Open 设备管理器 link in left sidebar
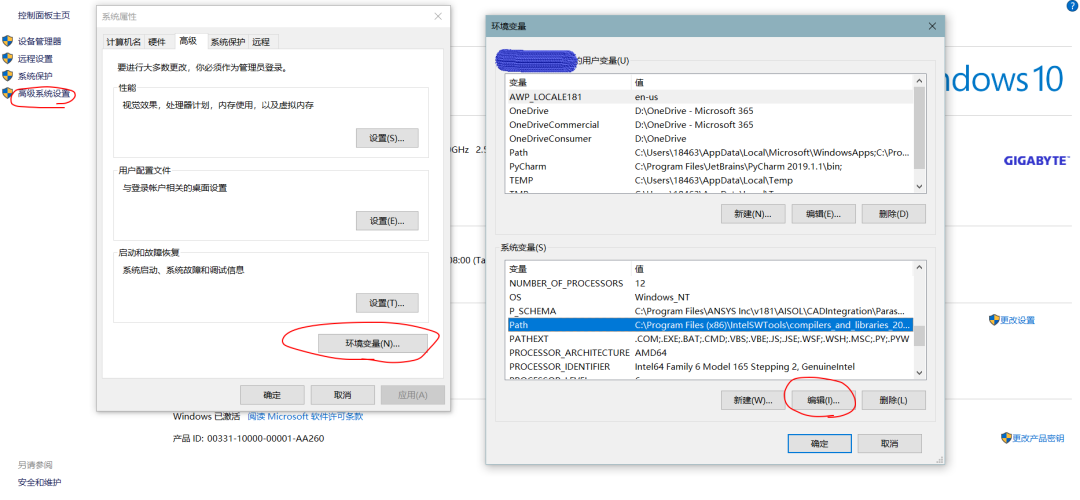The image size is (1080, 500). point(39,41)
